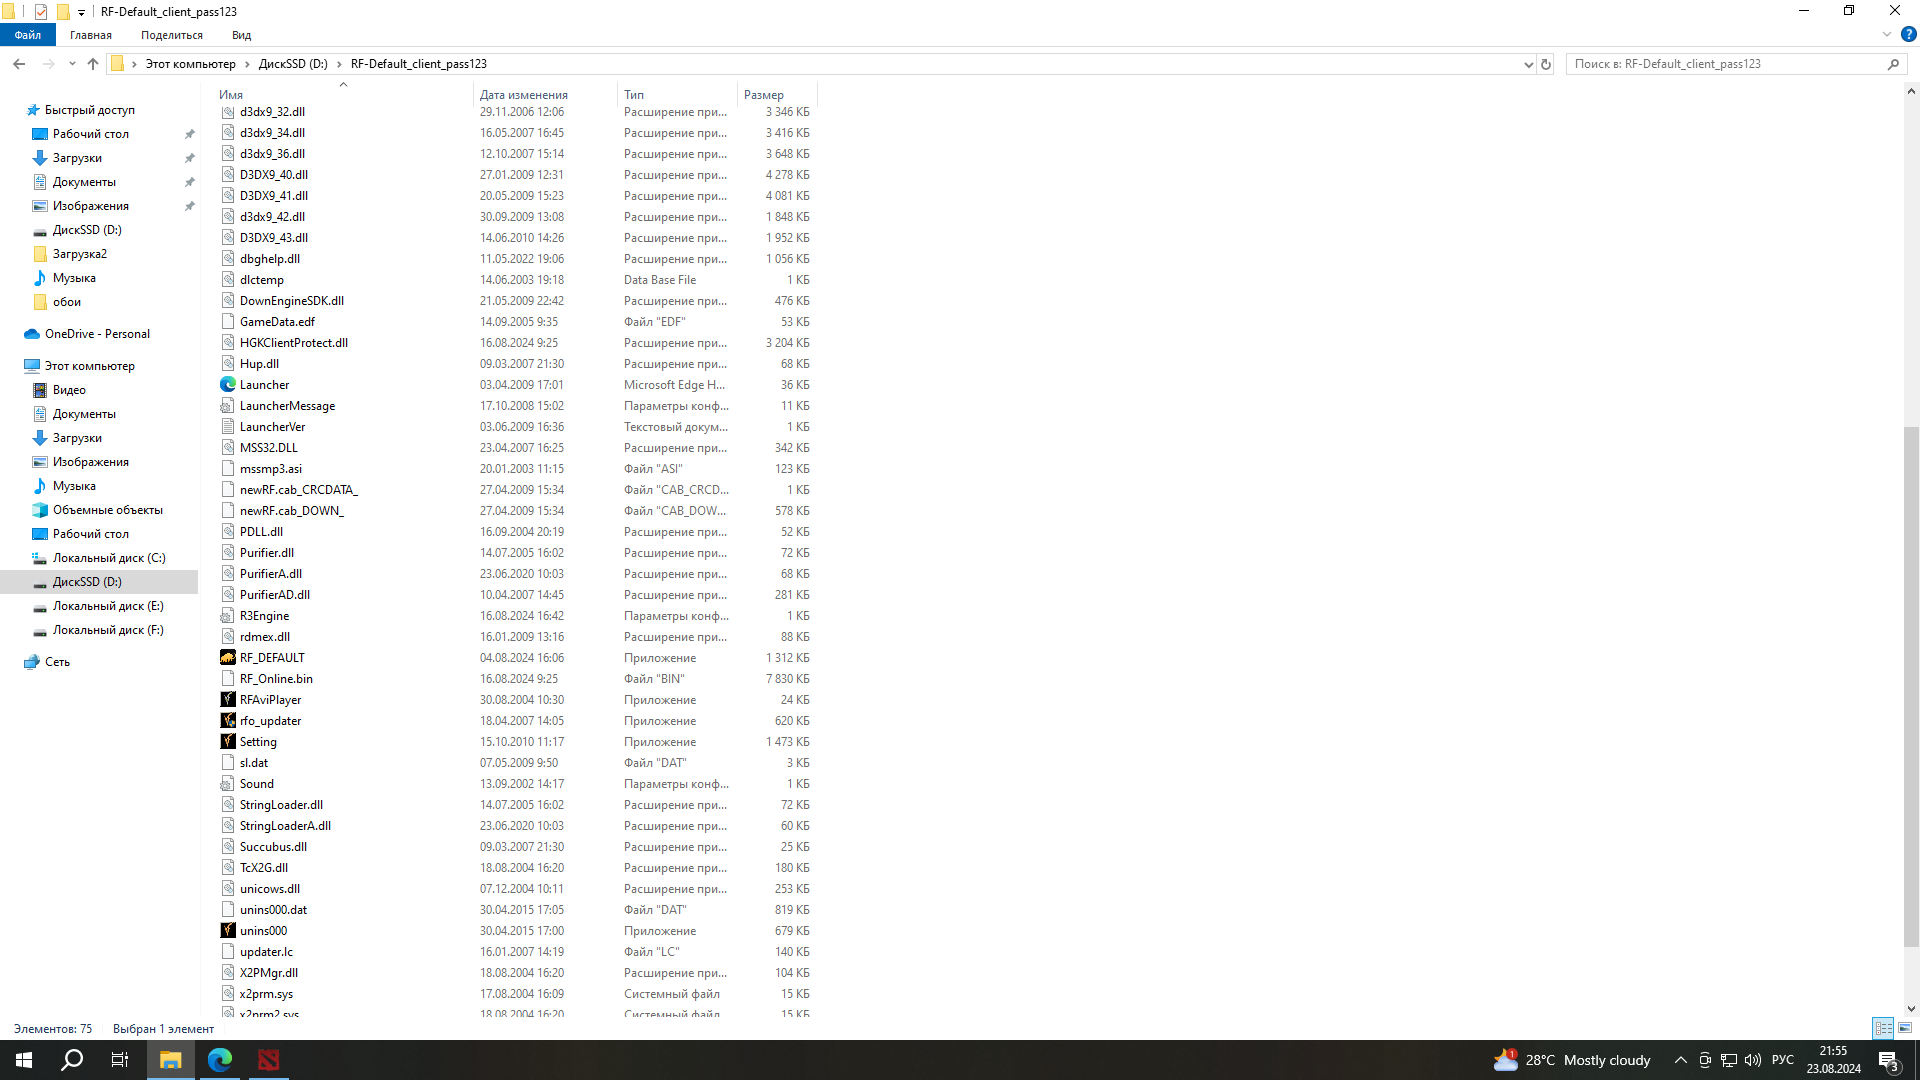1920x1080 pixels.
Task: Open the Explorer help icon
Action: pyautogui.click(x=1908, y=34)
